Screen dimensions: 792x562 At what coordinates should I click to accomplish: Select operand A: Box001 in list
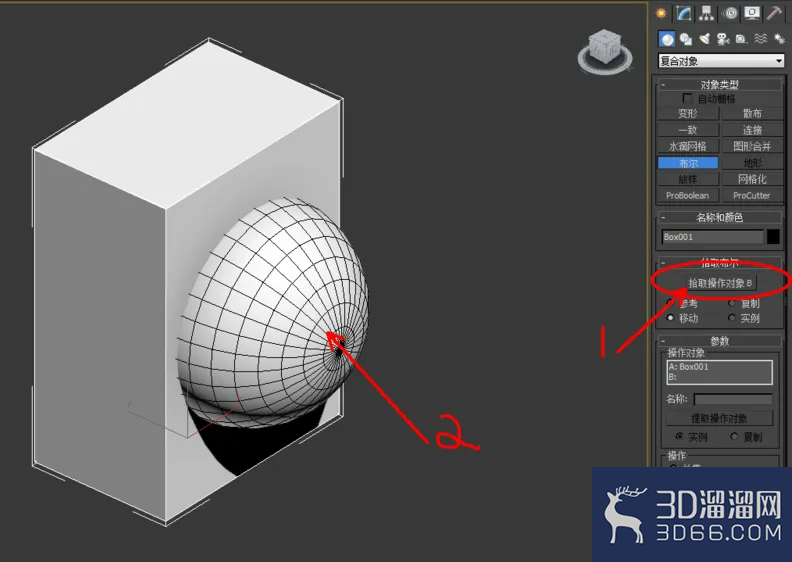[719, 367]
